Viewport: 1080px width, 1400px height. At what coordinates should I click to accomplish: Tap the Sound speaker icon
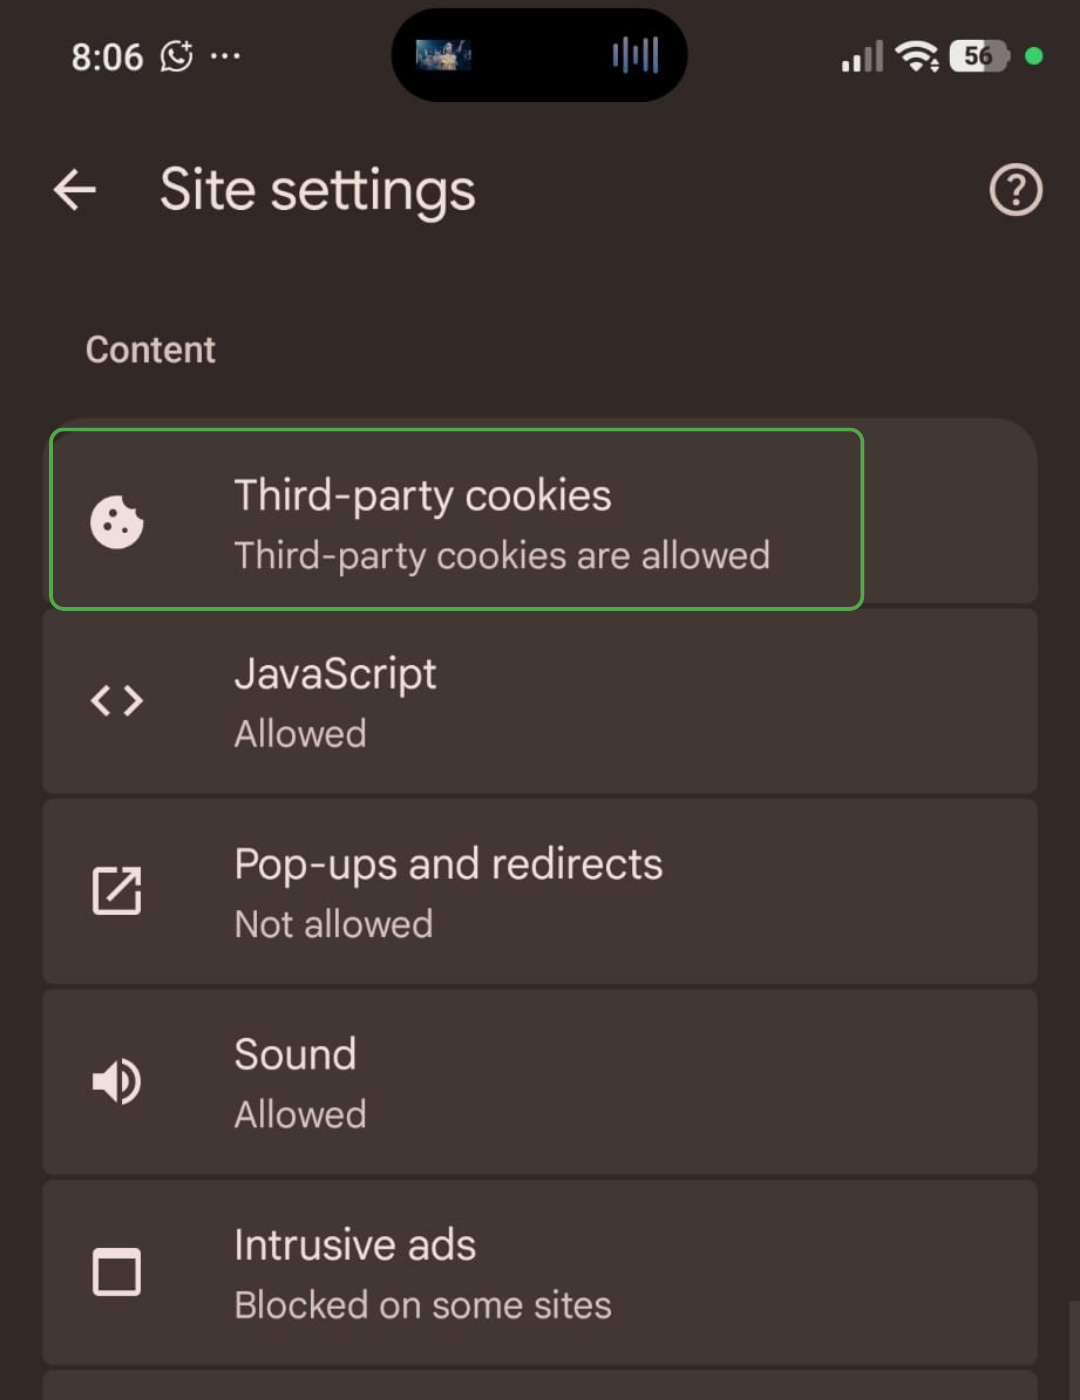(117, 1082)
